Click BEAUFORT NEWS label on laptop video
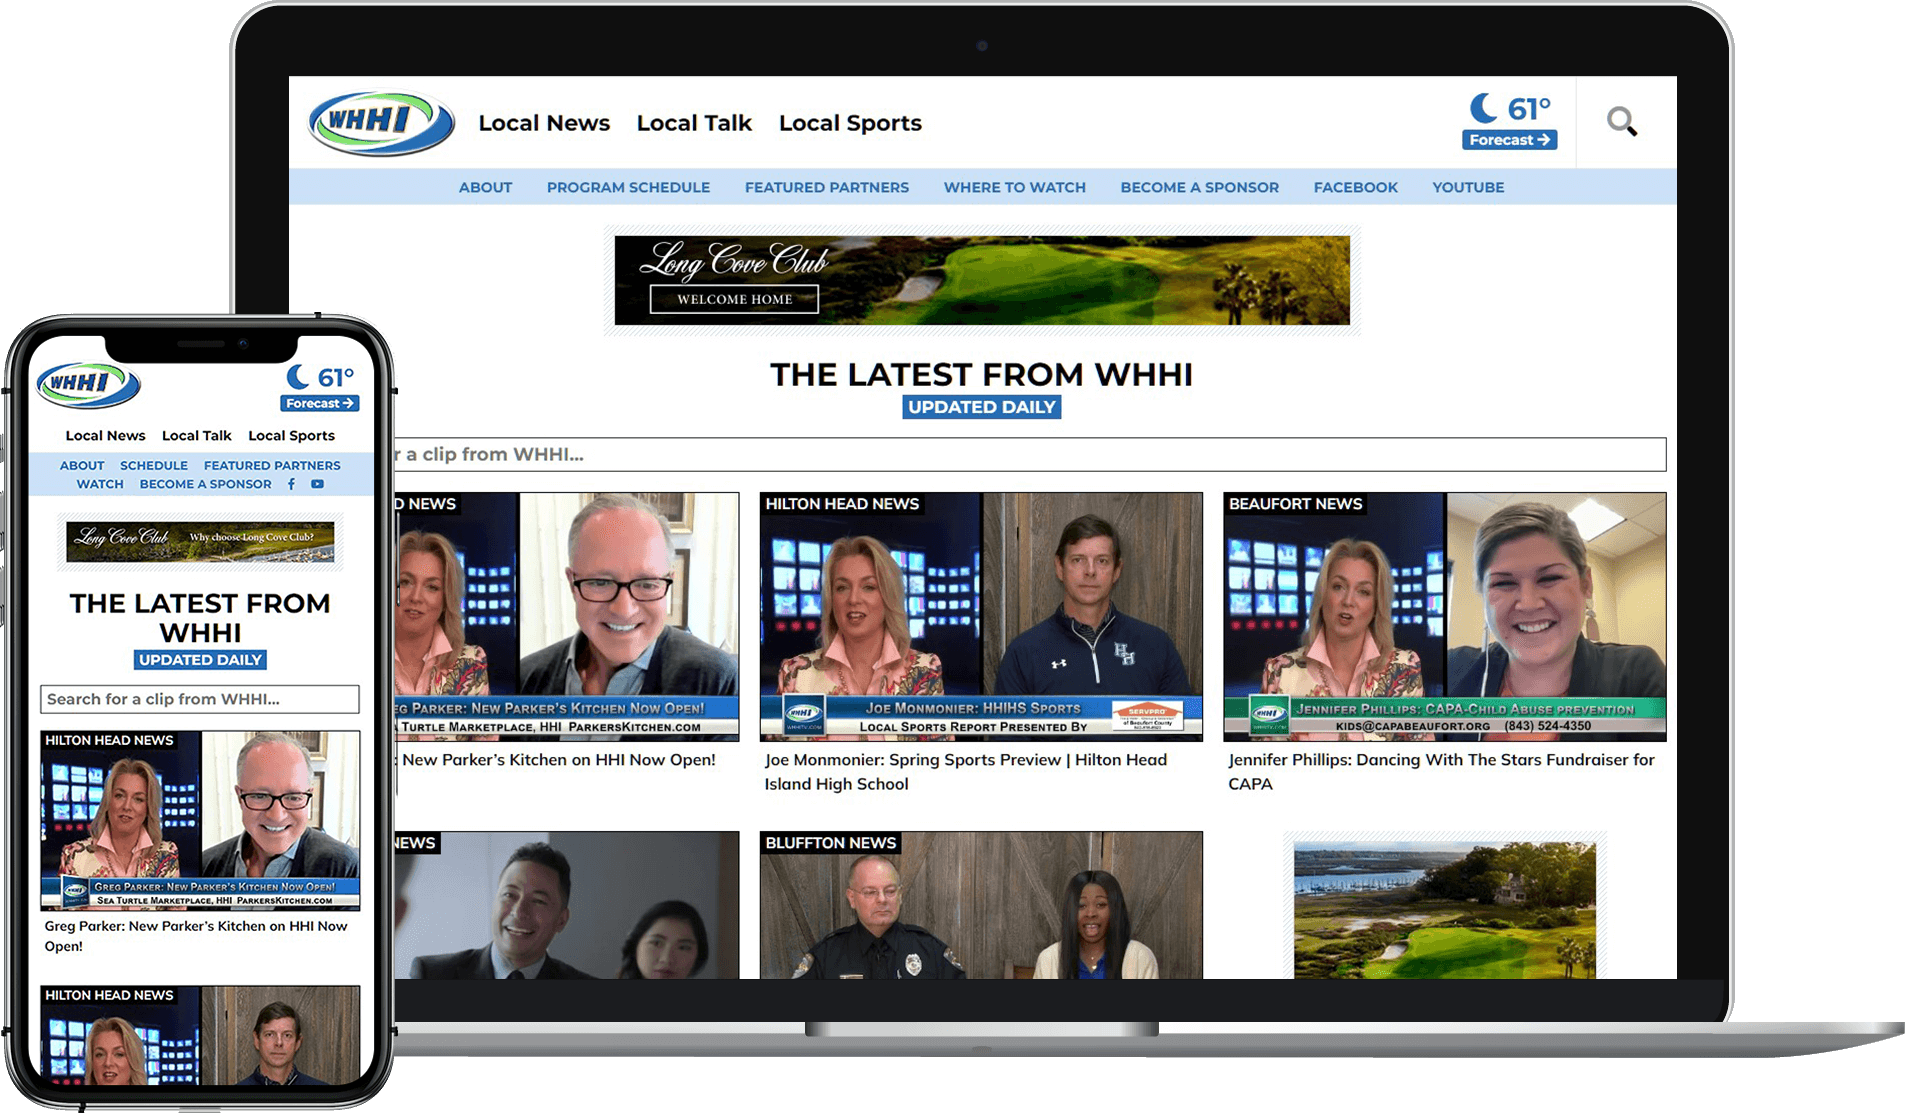The image size is (1905, 1113). [1295, 504]
